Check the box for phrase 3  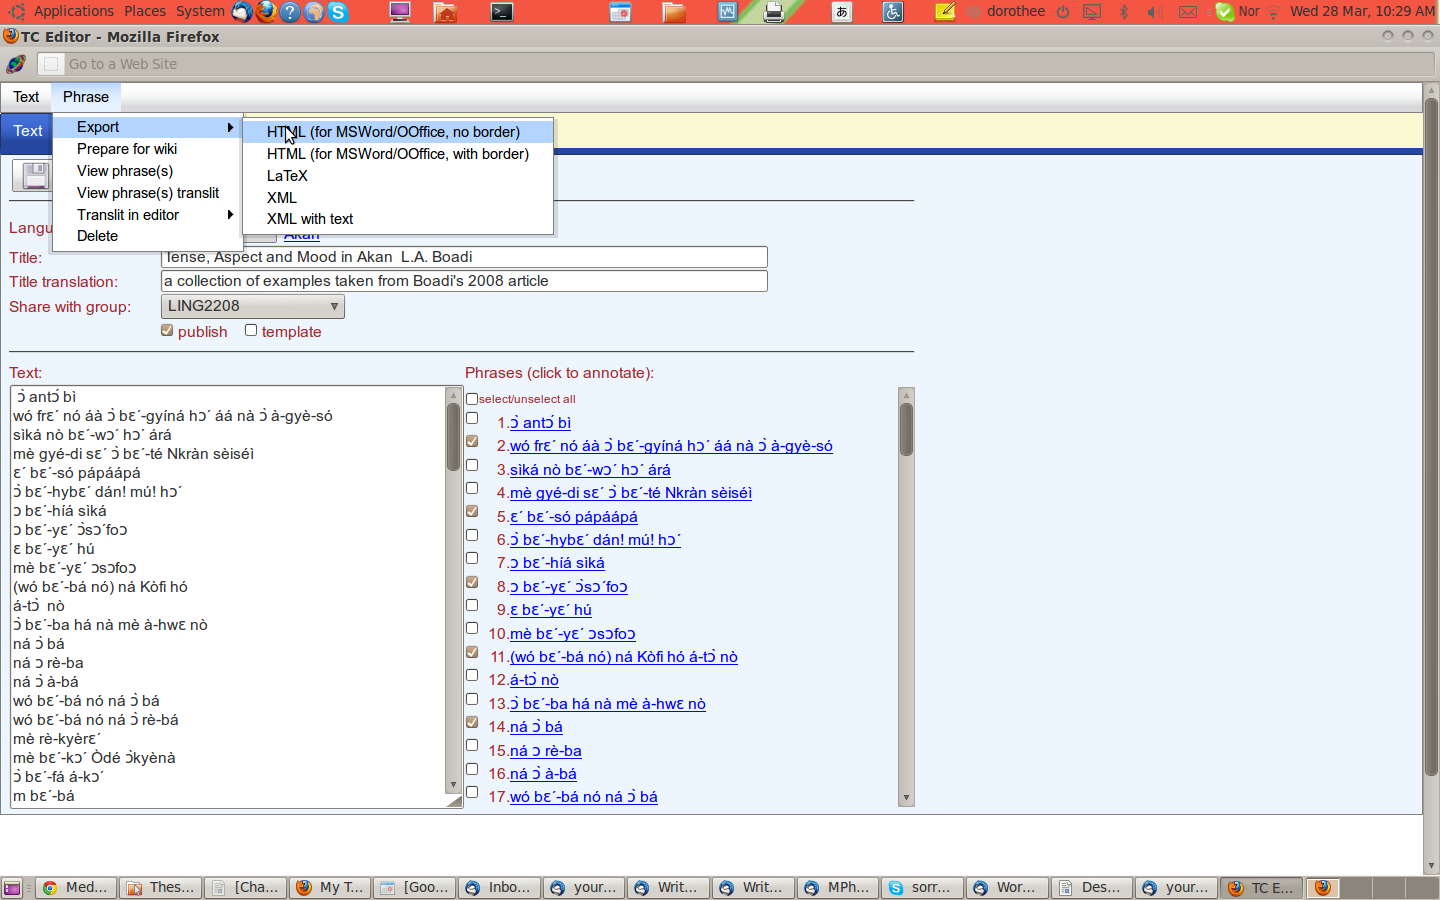click(x=472, y=465)
